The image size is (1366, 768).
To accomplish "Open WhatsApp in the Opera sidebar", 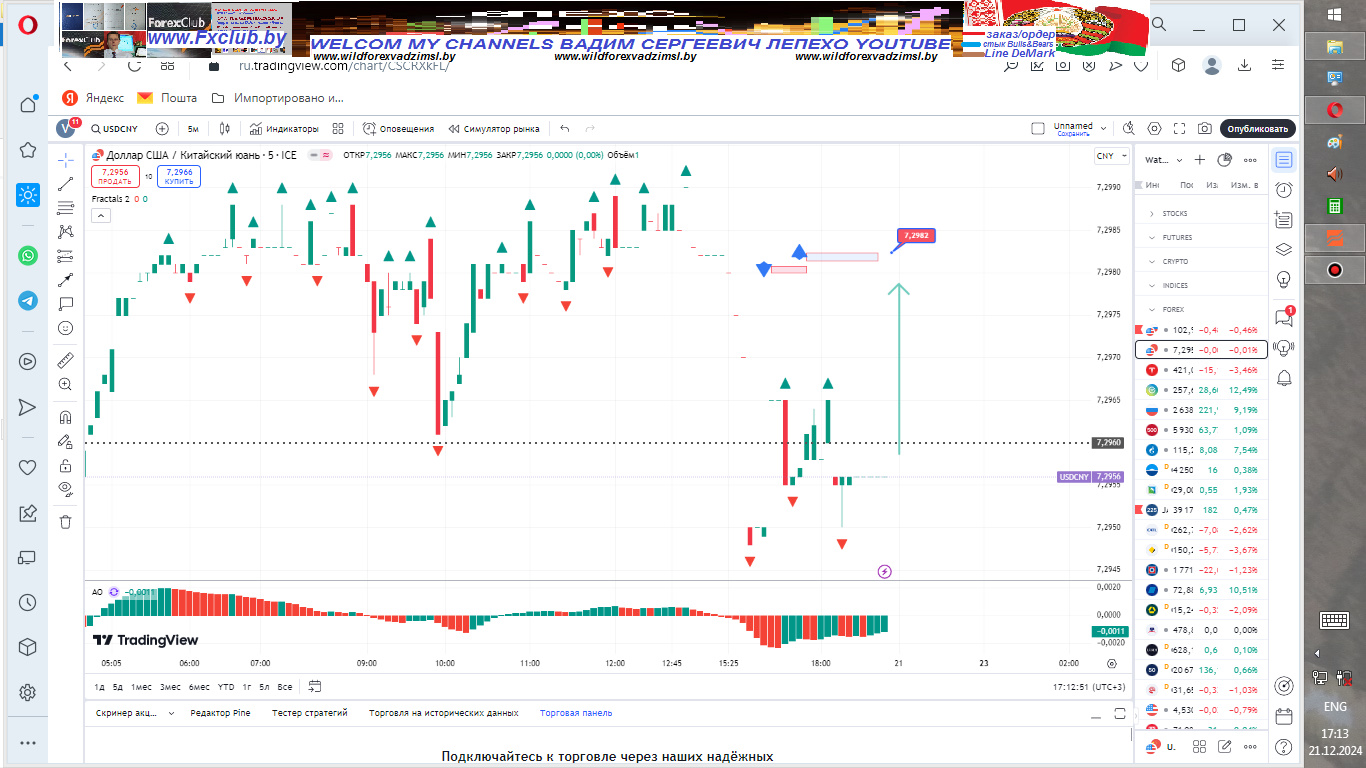I will [28, 255].
